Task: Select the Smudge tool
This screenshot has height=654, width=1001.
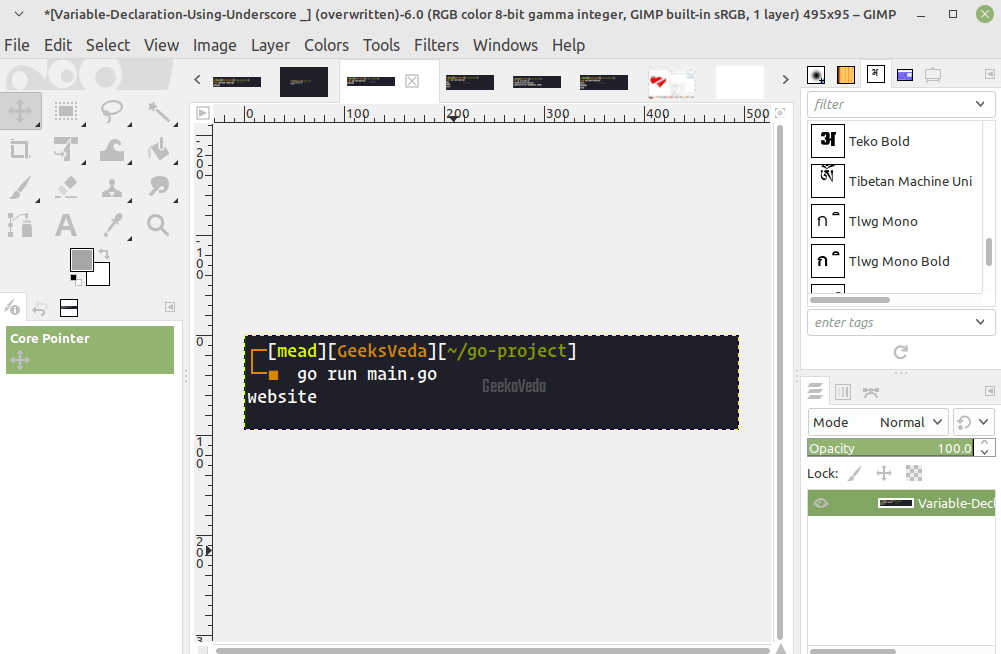Action: tap(158, 187)
